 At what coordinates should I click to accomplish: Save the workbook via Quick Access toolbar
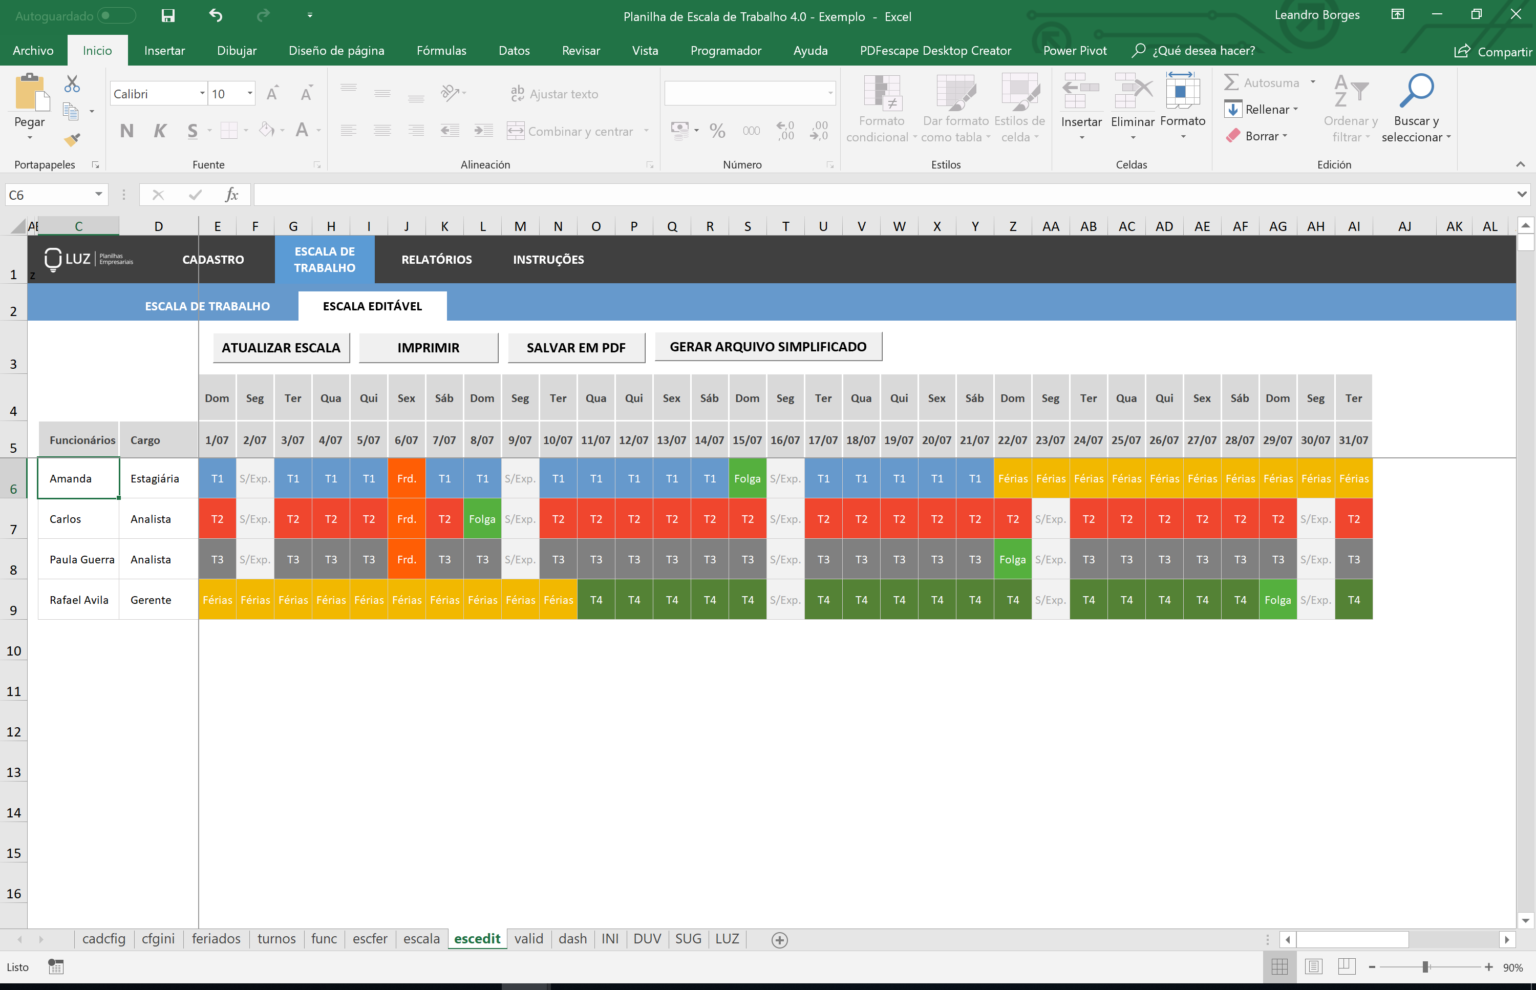pos(167,16)
